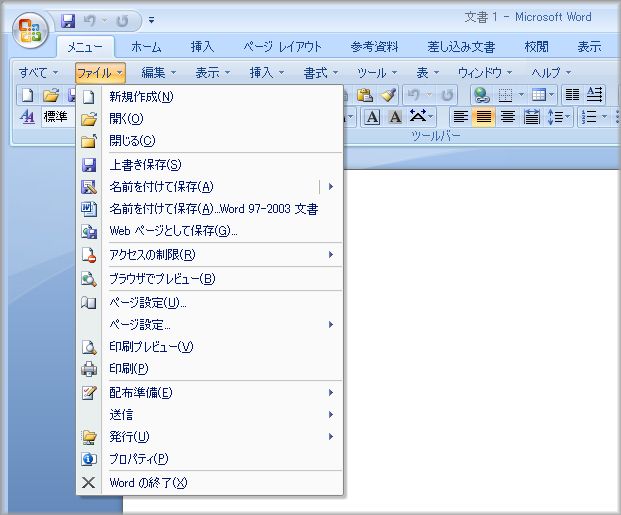Click the Text Direction icon
This screenshot has width=621, height=515.
pos(594,95)
